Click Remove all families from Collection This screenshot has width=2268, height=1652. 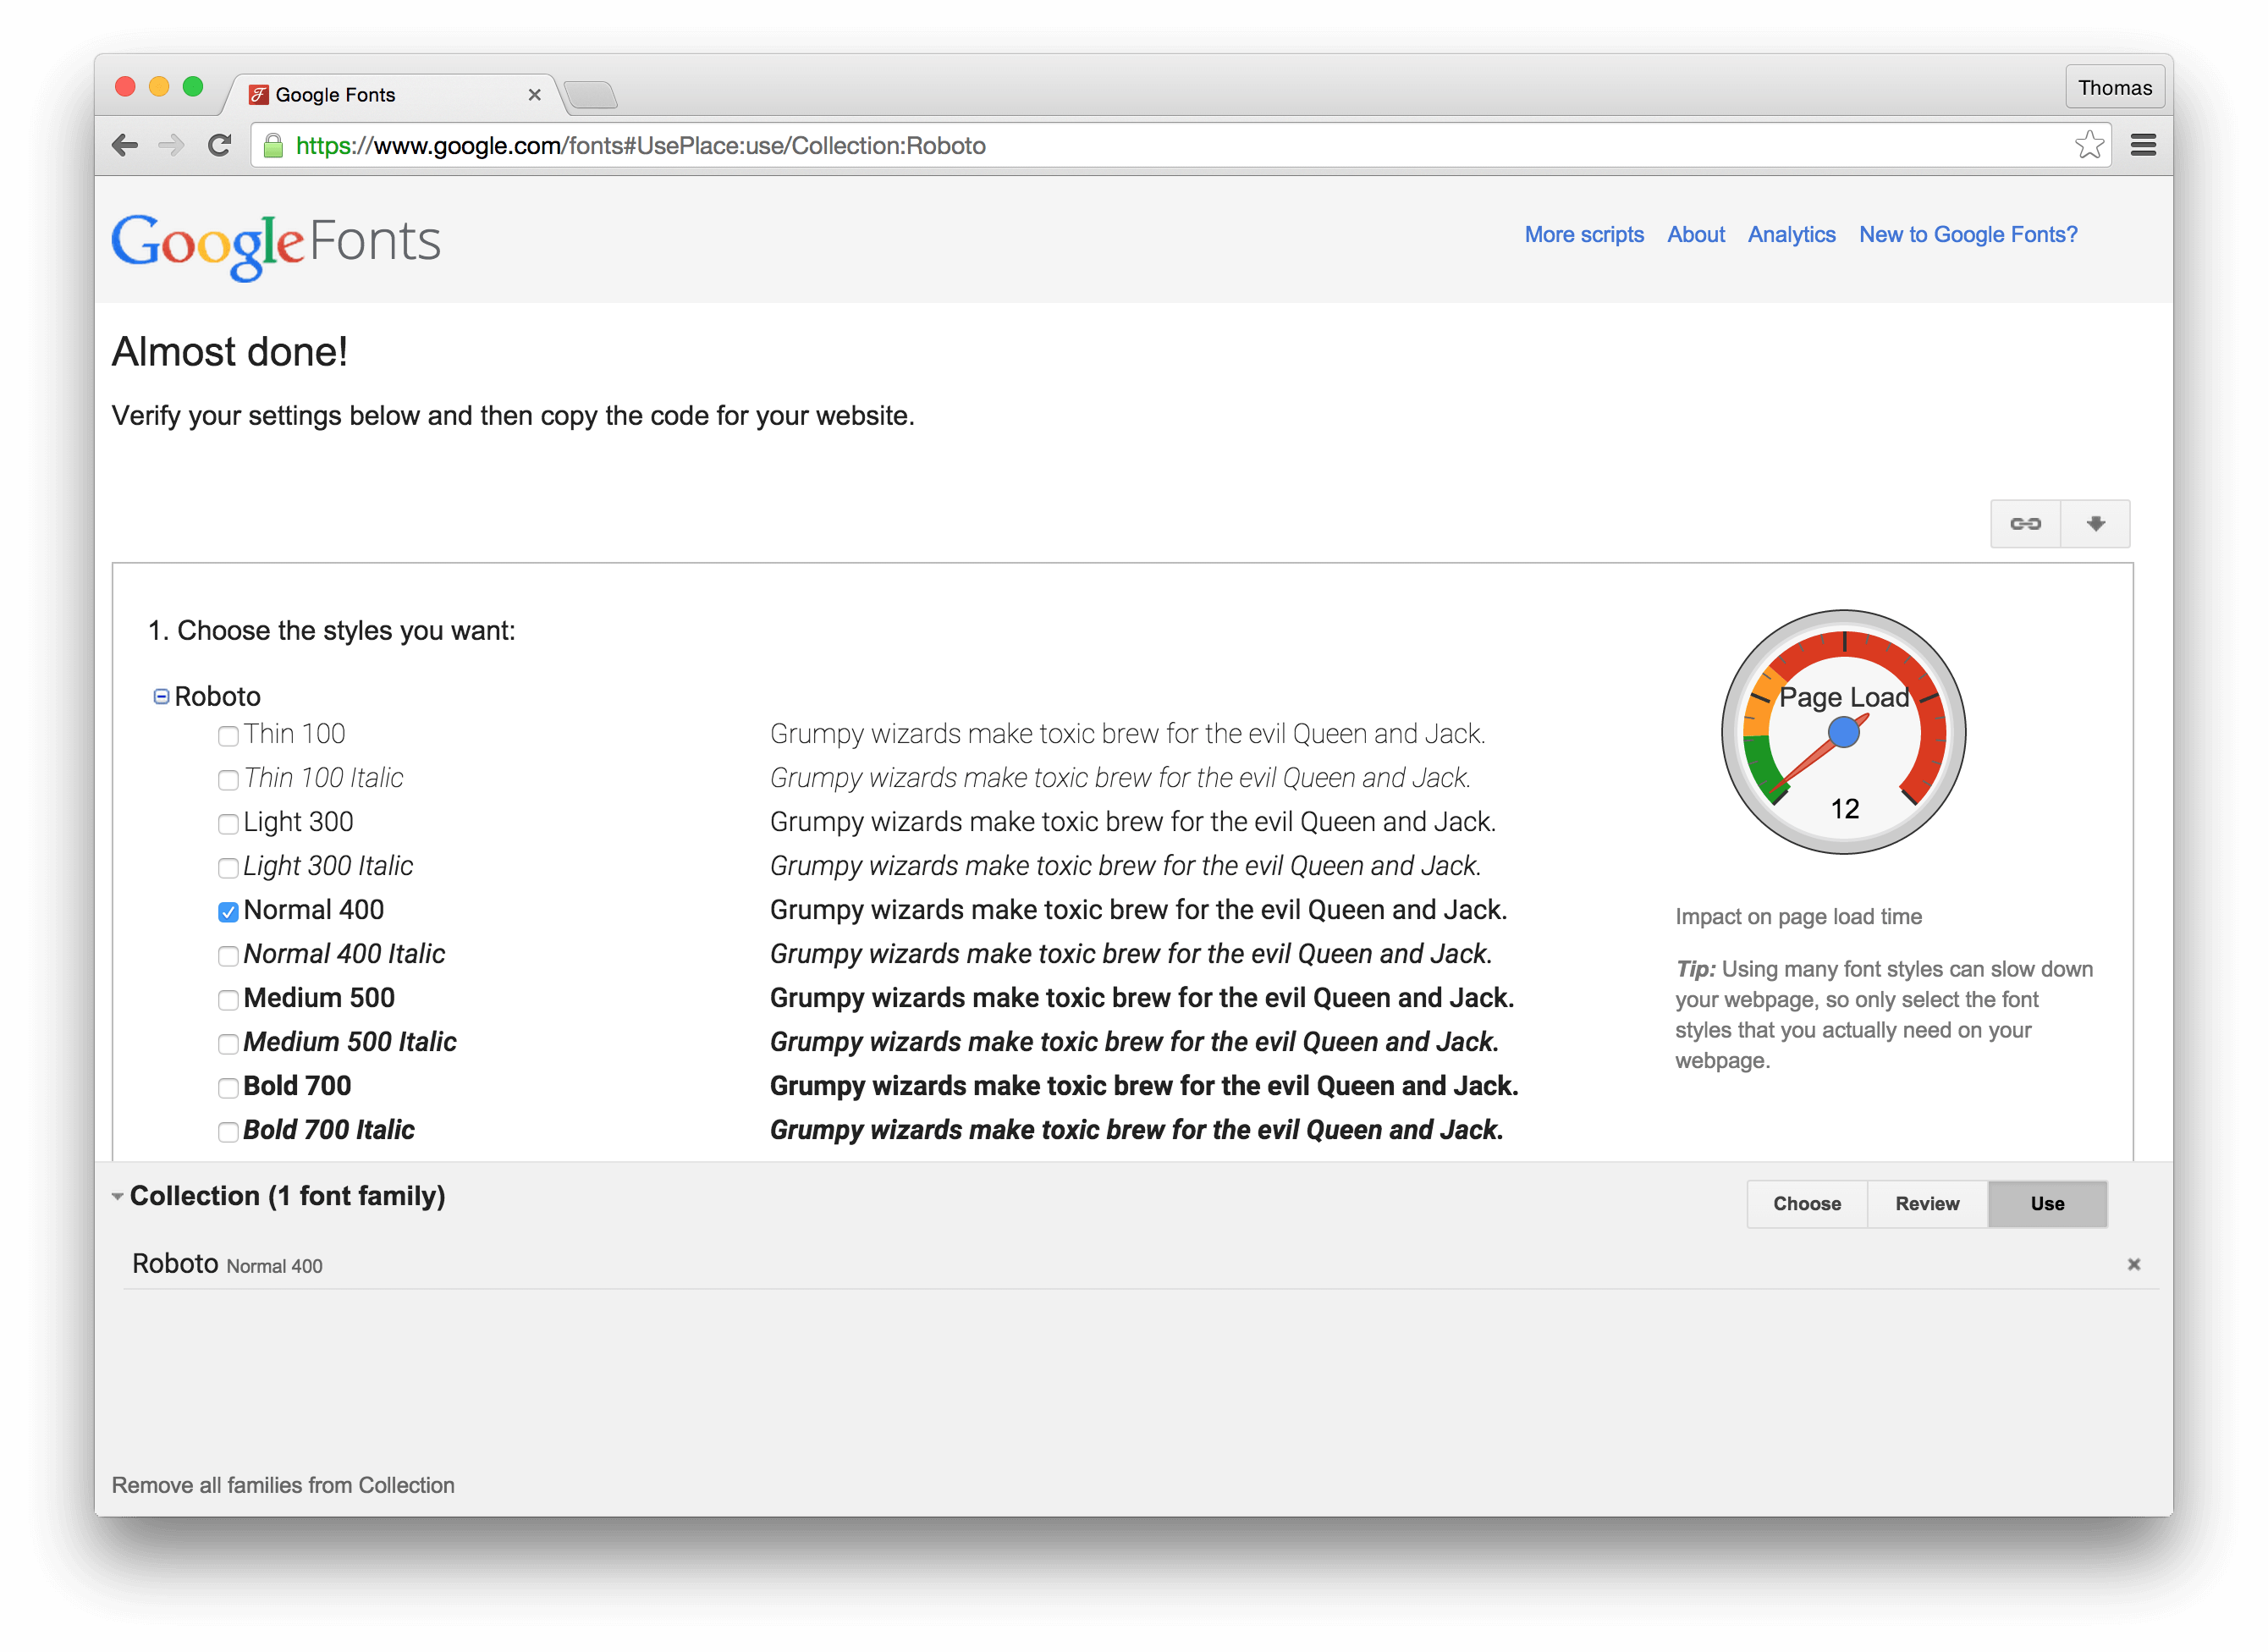coord(283,1486)
